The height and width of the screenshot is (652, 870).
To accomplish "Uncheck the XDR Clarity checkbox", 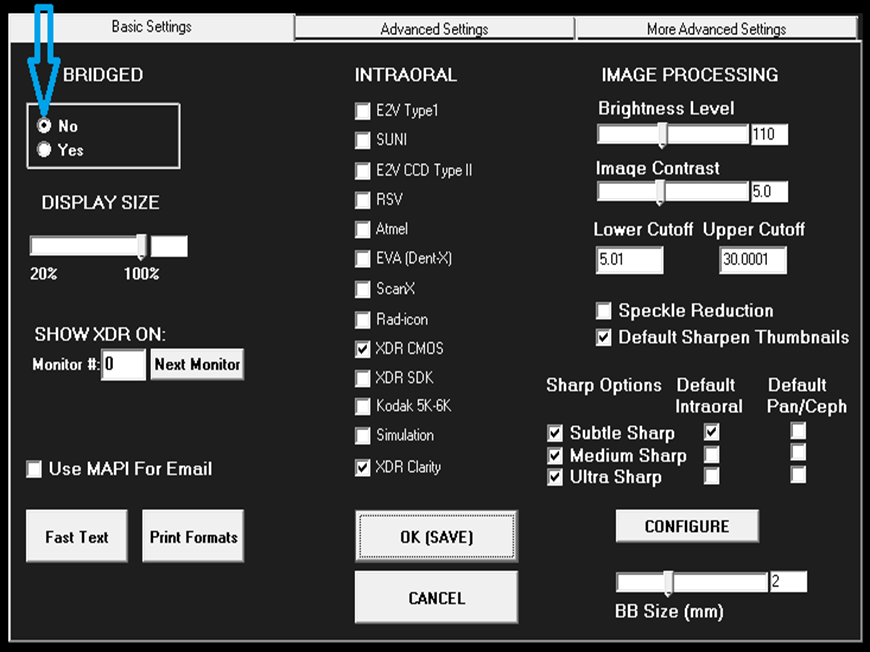I will [363, 468].
